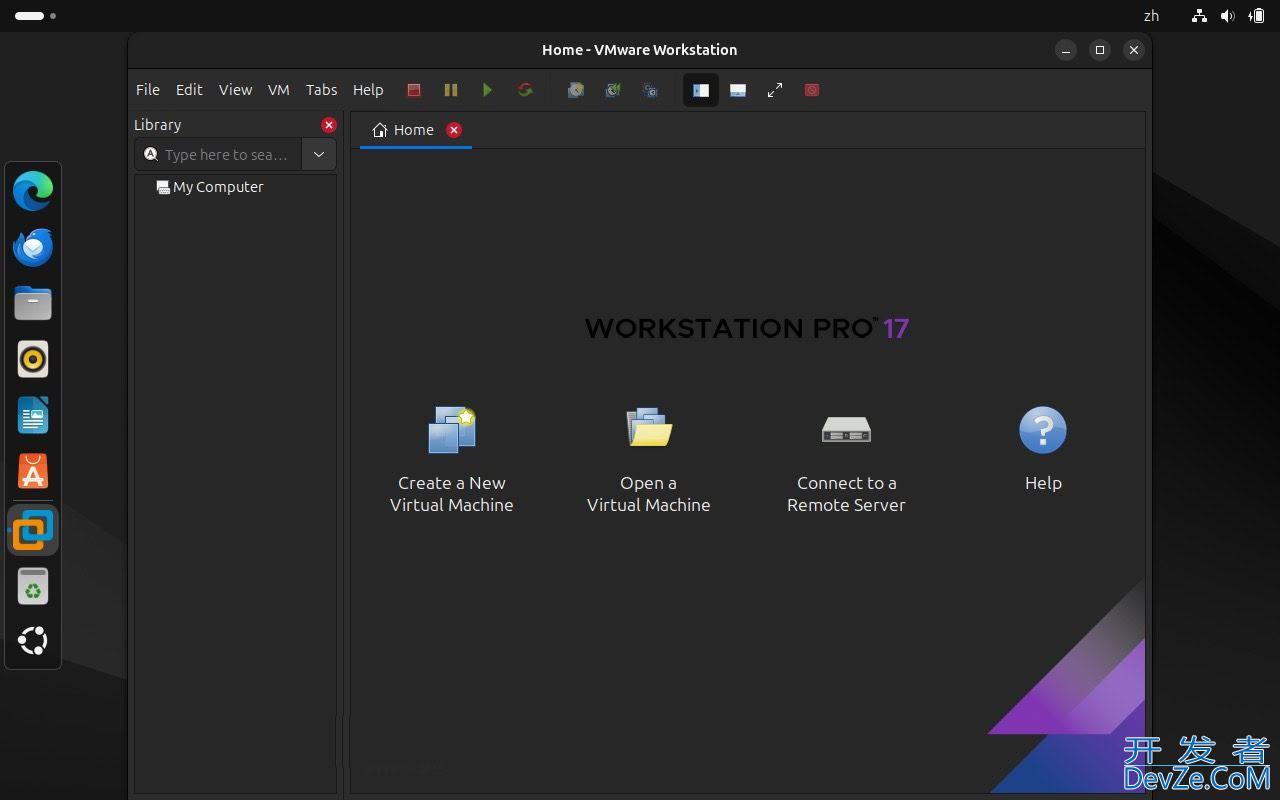
Task: Close the VMware Workstation window
Action: coord(1133,50)
